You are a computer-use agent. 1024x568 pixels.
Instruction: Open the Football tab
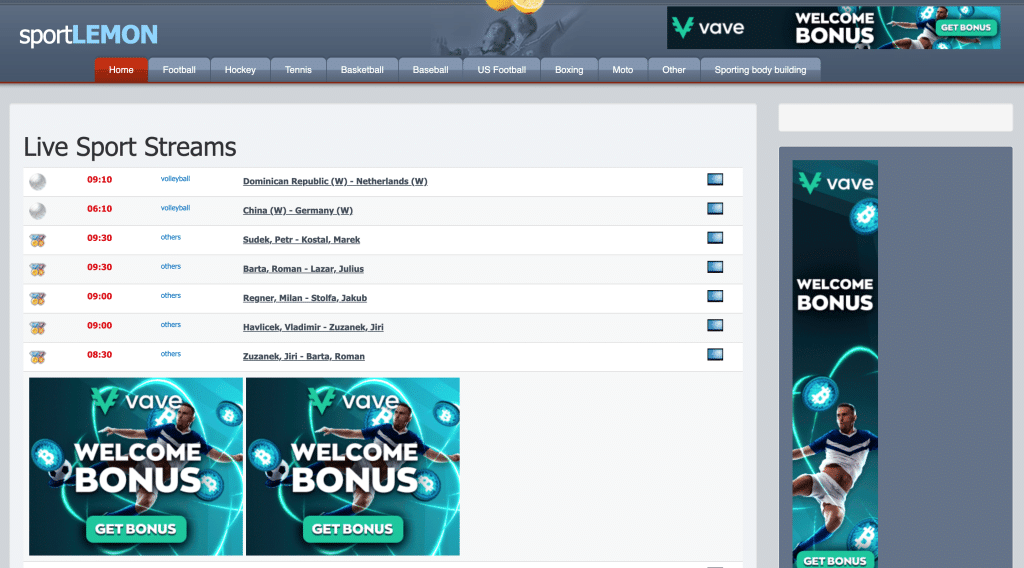[179, 70]
